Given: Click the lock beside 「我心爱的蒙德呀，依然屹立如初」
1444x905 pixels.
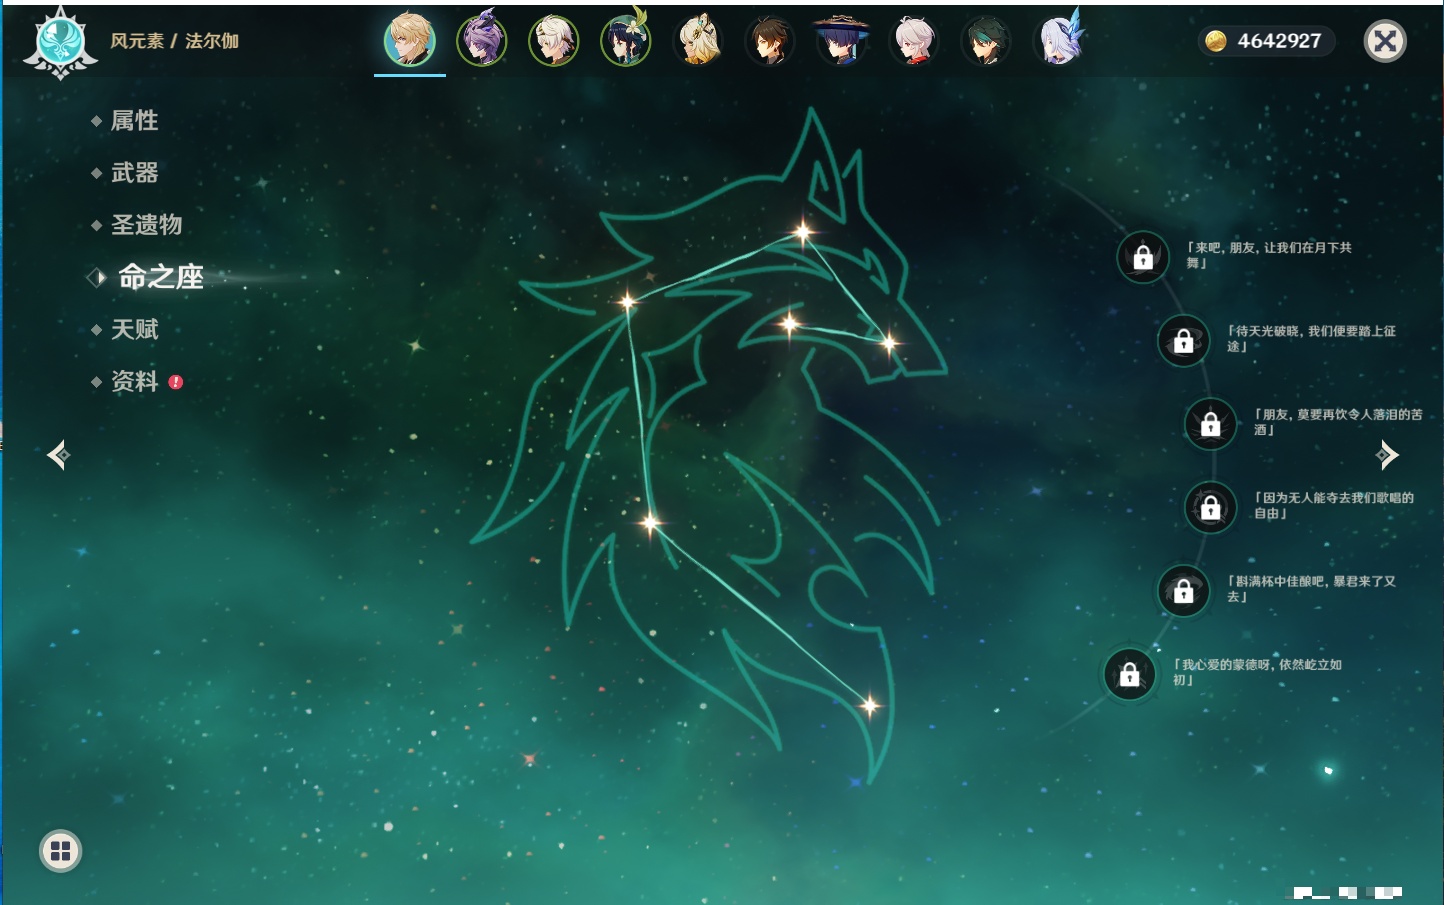Looking at the screenshot, I should point(1130,675).
